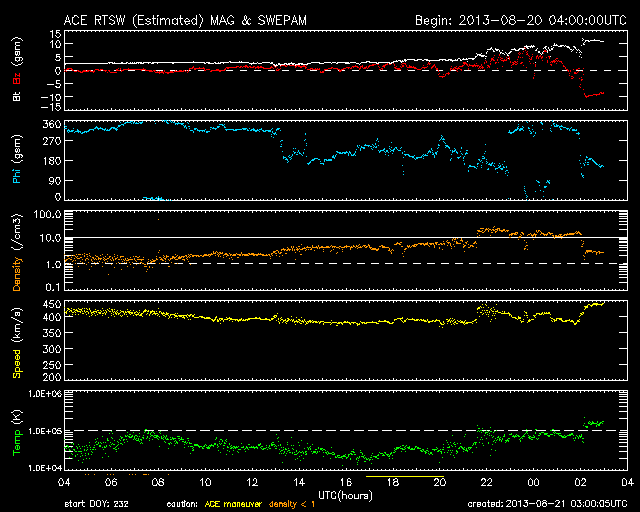Viewport: 640px width, 512px height.
Task: Click the cyan 'Phi (gsm)' axis label
Action: (x=17, y=159)
